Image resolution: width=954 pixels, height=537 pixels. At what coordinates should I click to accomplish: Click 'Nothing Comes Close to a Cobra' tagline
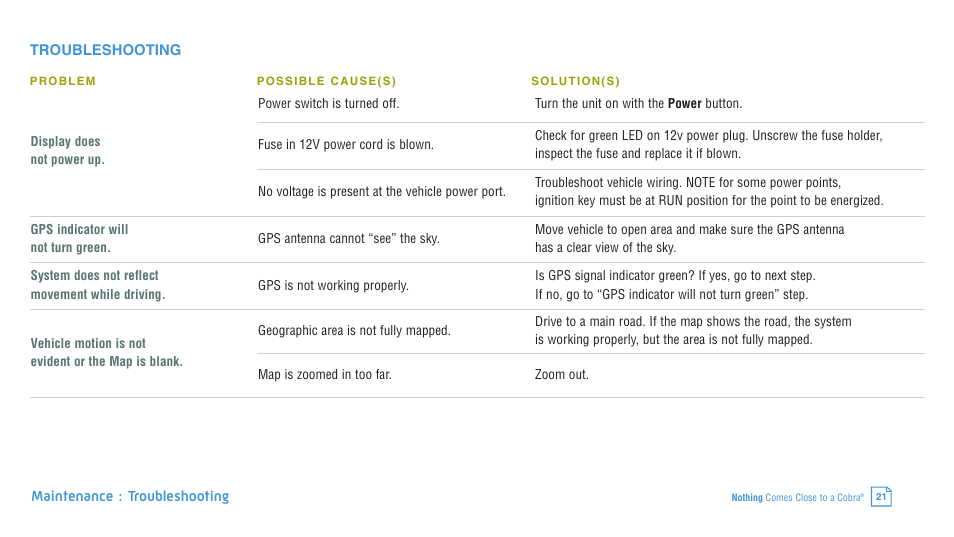(797, 497)
